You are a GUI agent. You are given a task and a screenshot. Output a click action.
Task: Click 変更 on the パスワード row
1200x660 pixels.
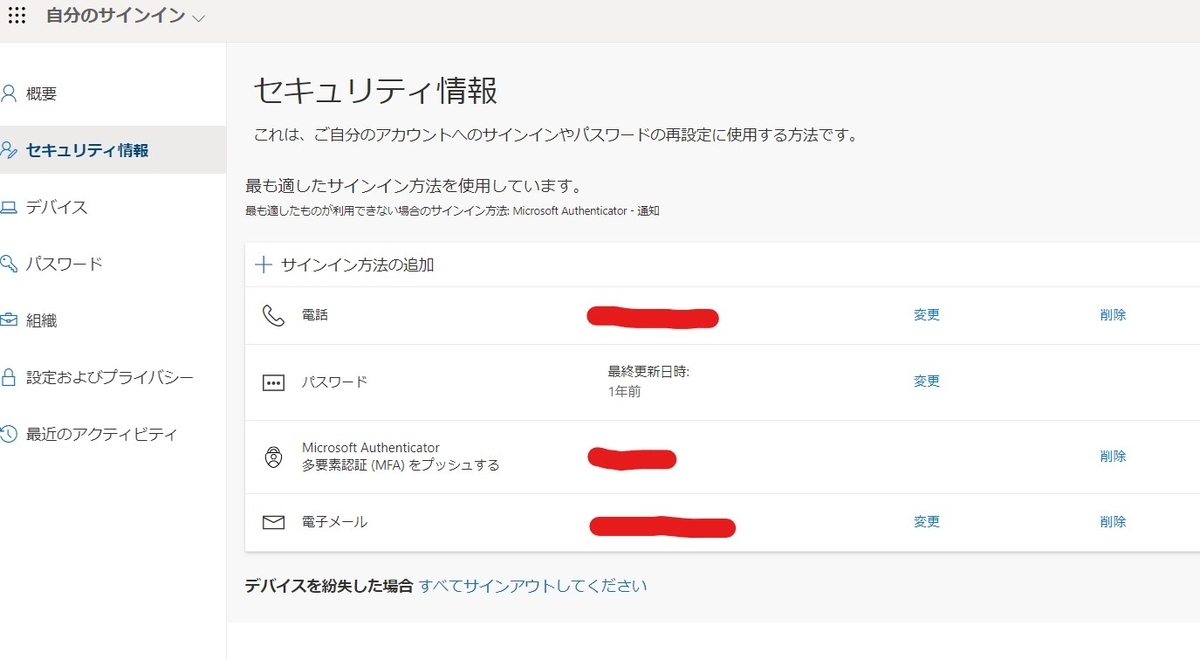(925, 380)
